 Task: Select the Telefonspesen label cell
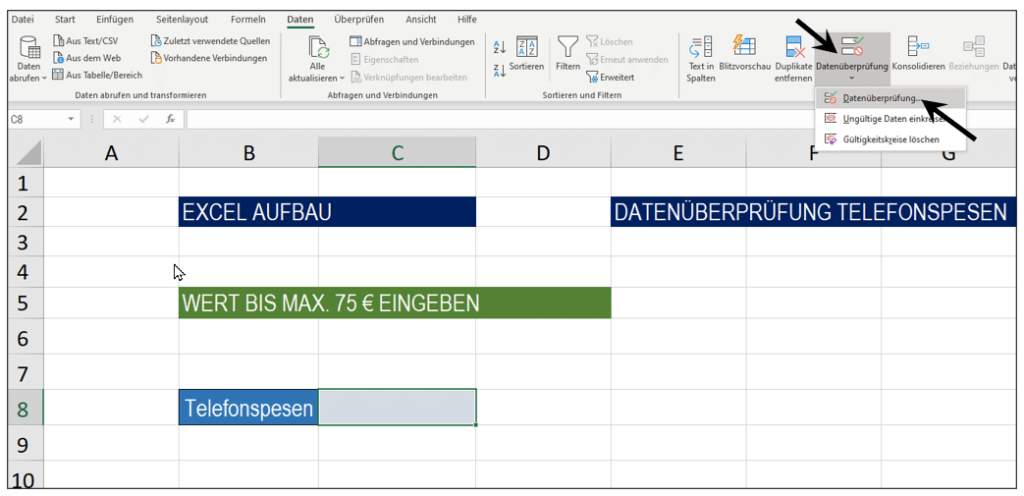pyautogui.click(x=248, y=408)
